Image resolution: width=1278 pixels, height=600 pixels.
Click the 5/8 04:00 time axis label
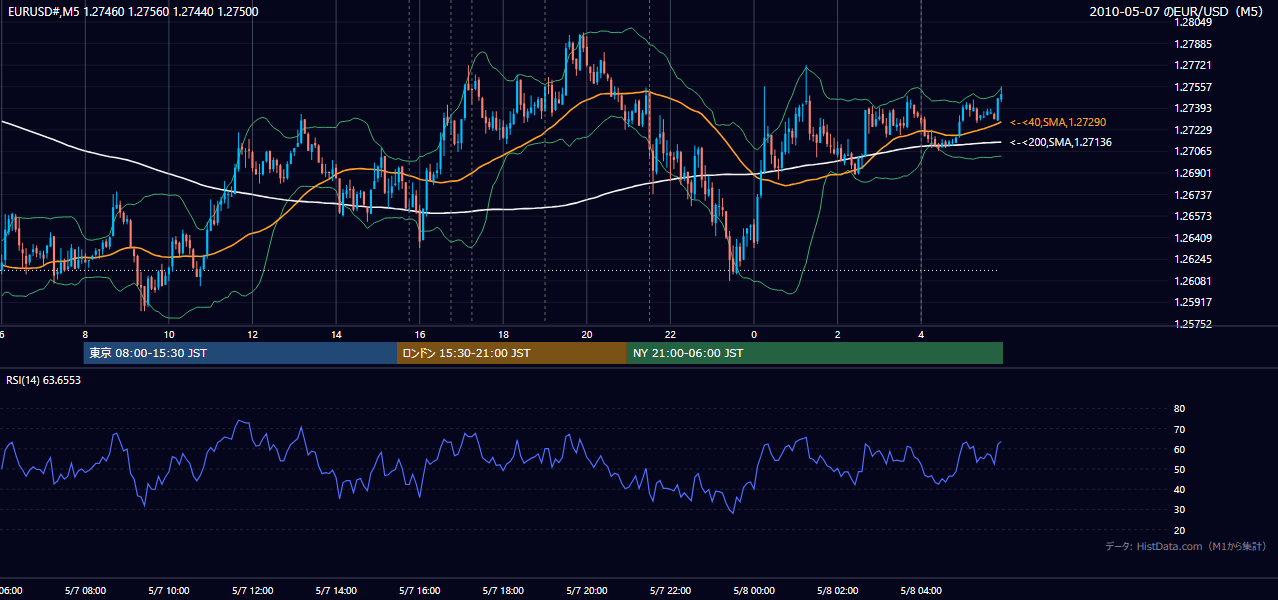[x=921, y=591]
